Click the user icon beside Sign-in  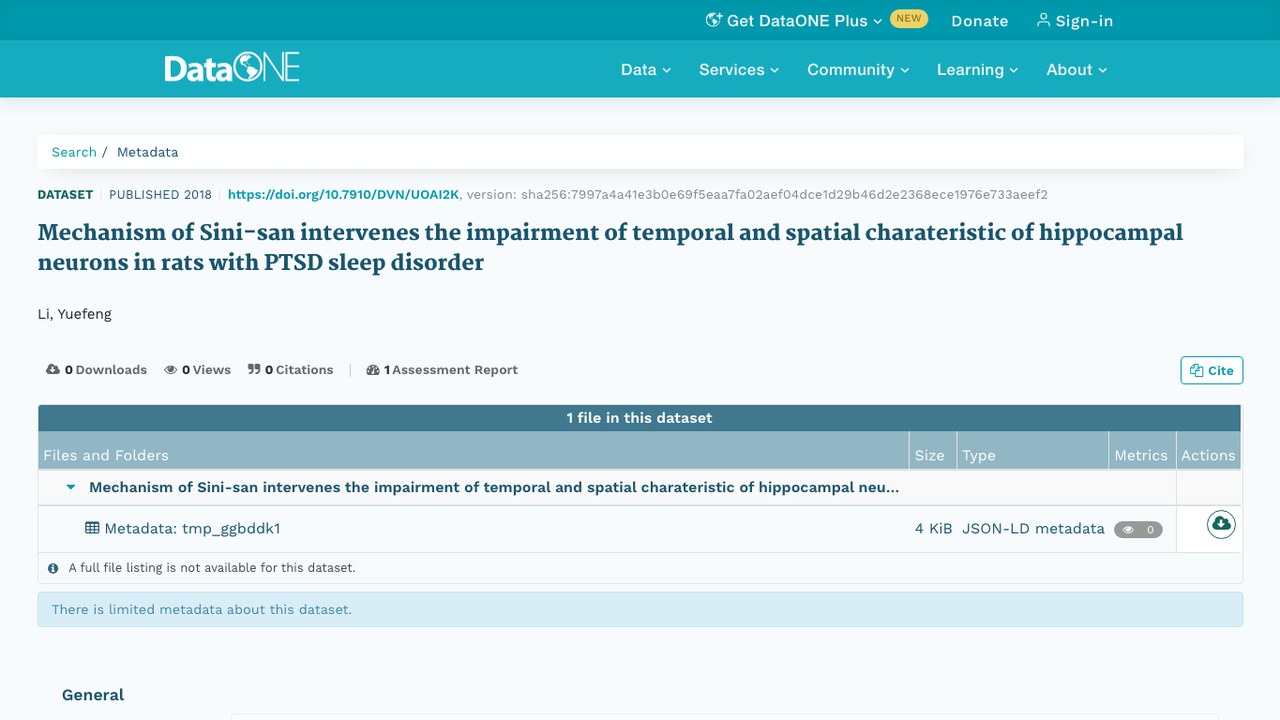click(x=1043, y=20)
